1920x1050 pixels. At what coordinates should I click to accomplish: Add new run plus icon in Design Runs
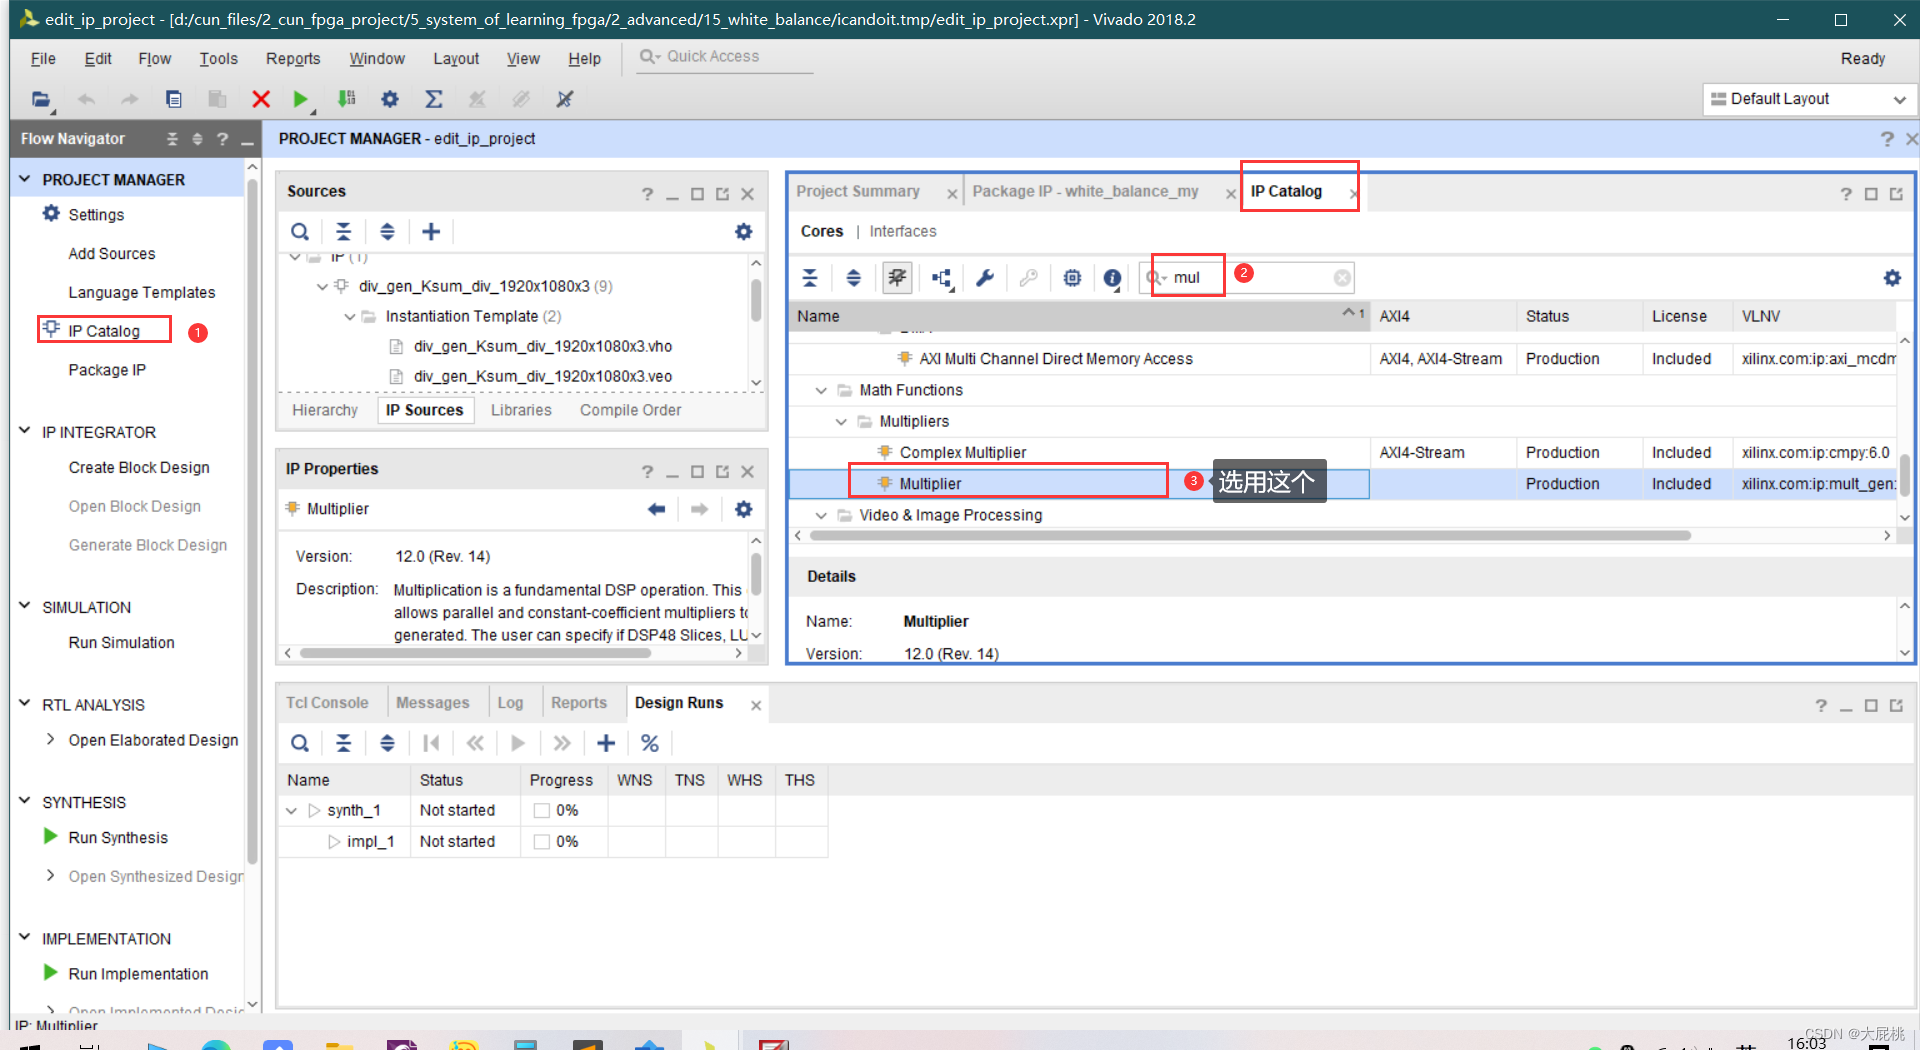[606, 743]
